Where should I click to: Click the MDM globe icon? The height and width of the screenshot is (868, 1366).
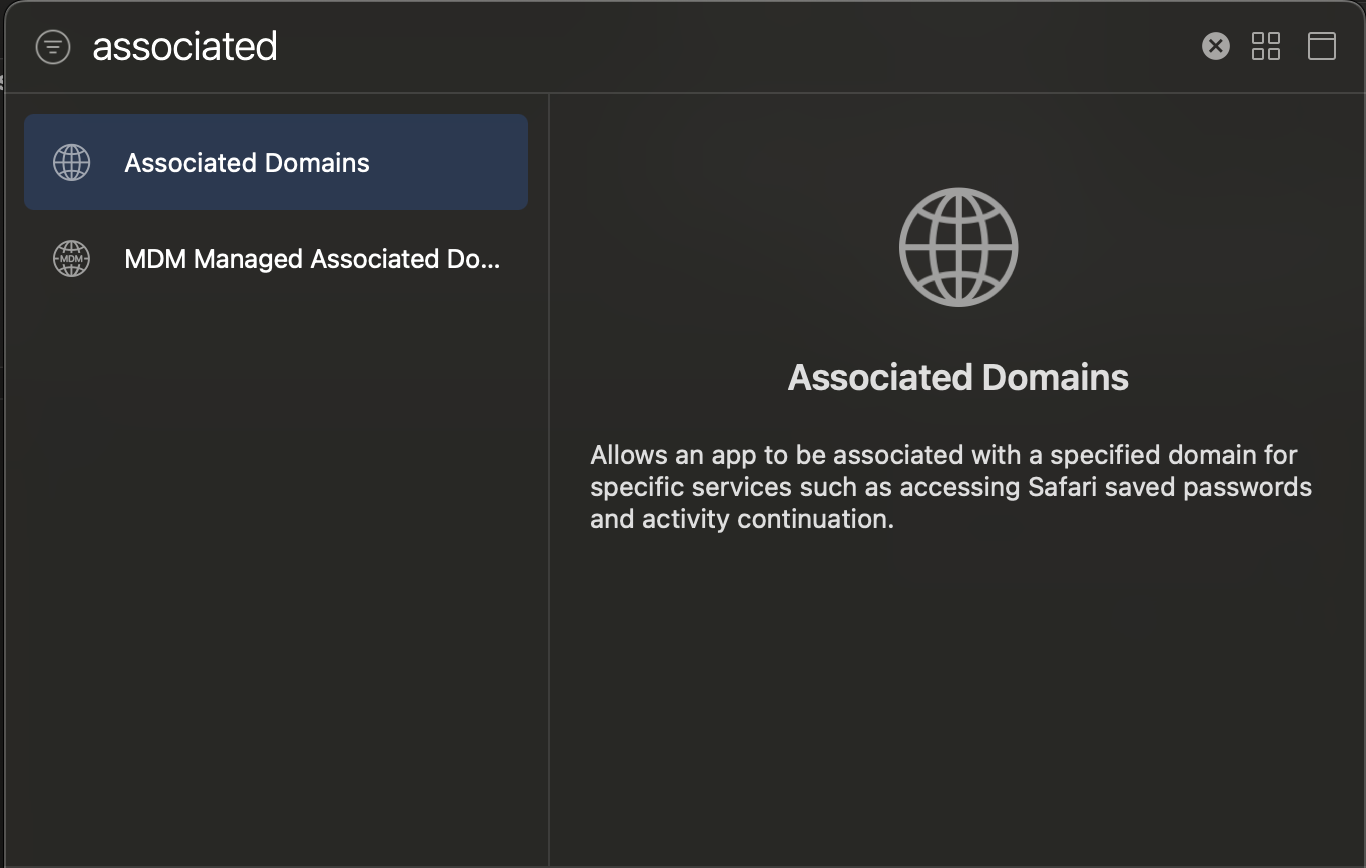click(x=71, y=259)
